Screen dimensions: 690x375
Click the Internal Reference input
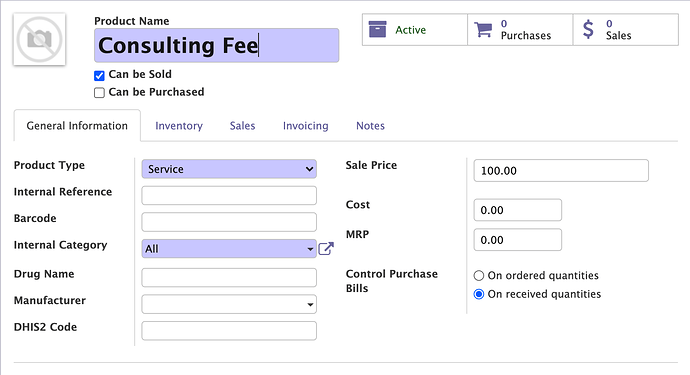point(229,195)
